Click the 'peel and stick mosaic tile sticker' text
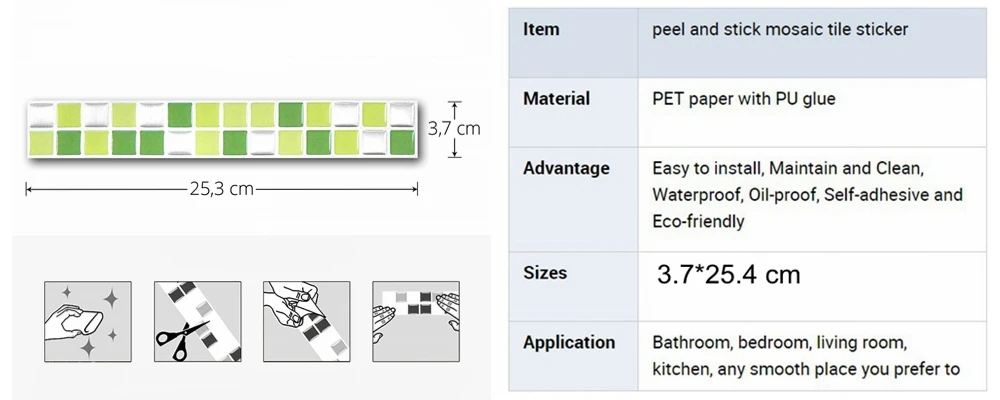This screenshot has width=1000, height=400. click(780, 29)
